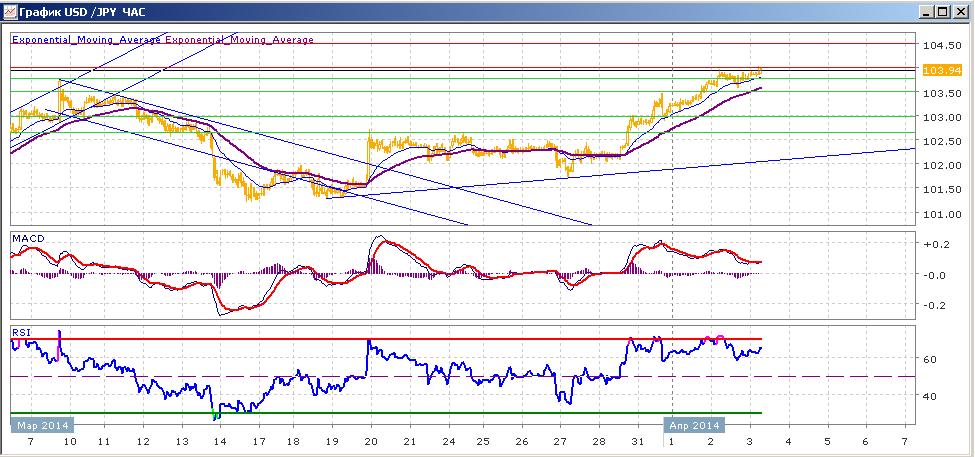Click the 103.00 price axis label
Image resolution: width=975 pixels, height=457 pixels.
[940, 118]
